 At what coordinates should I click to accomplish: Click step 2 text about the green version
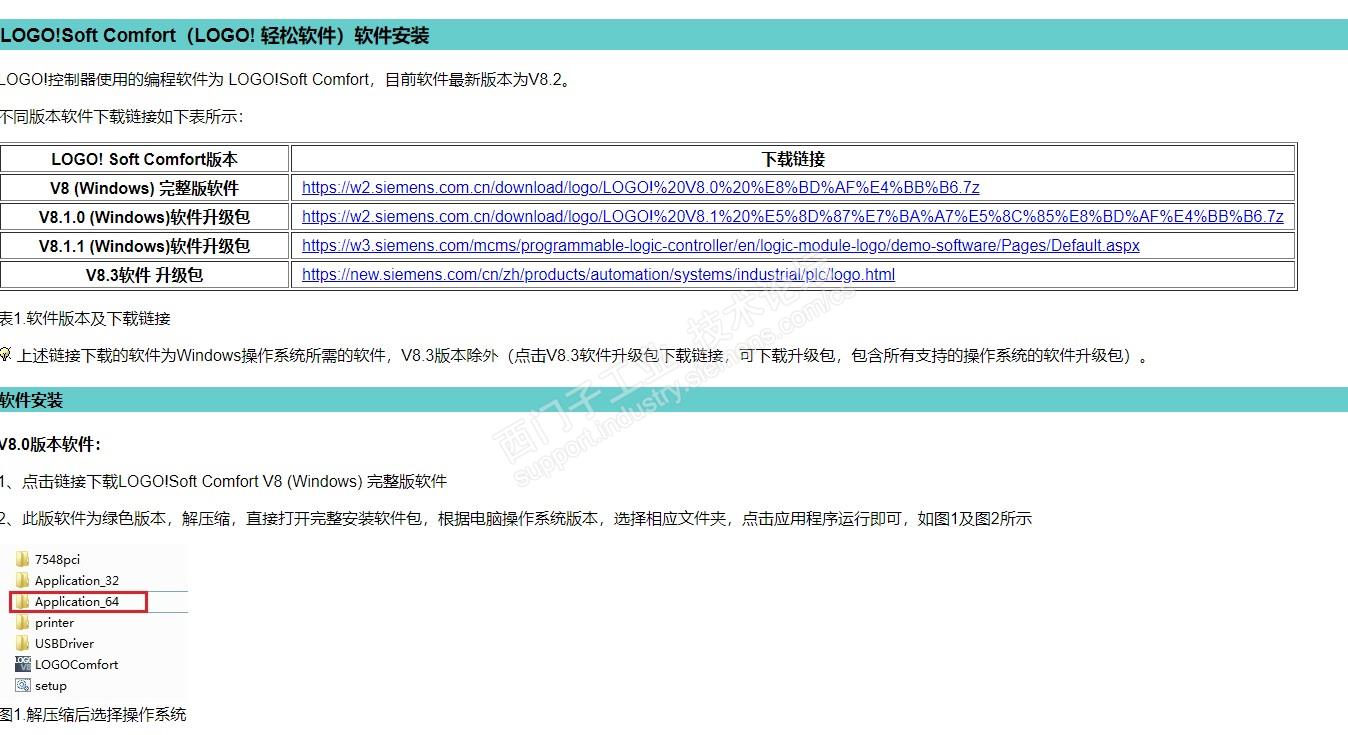[x=516, y=518]
